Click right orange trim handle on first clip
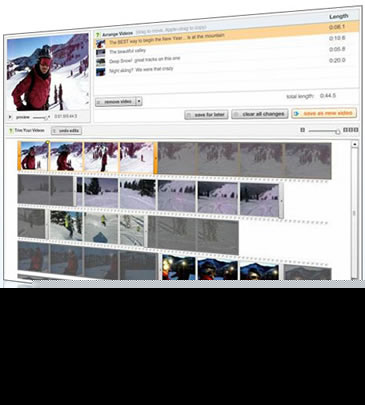Screen dimensions: 365x405 pyautogui.click(x=156, y=158)
